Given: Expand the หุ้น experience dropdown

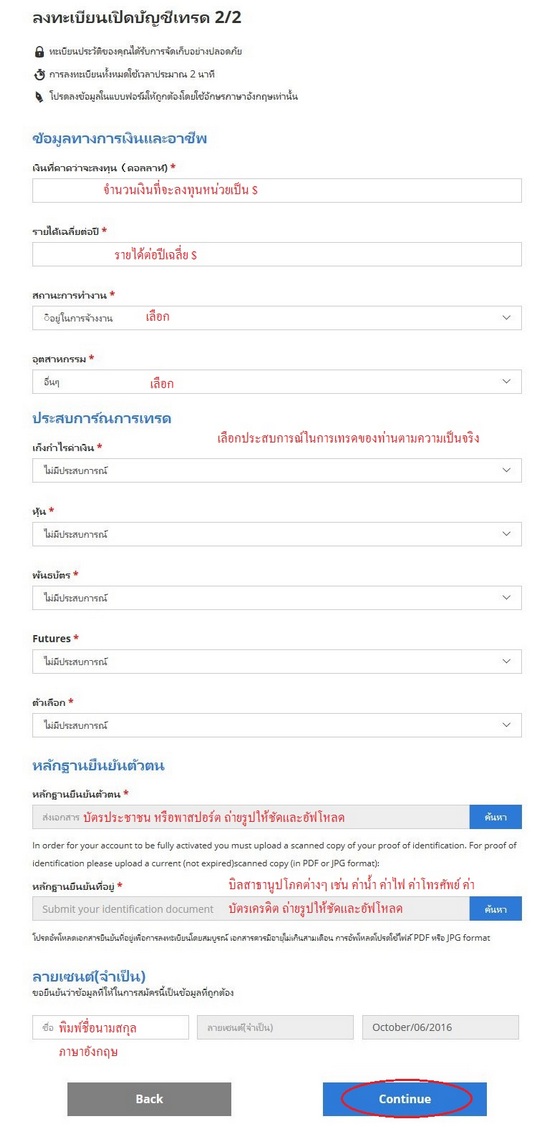Looking at the screenshot, I should [276, 534].
